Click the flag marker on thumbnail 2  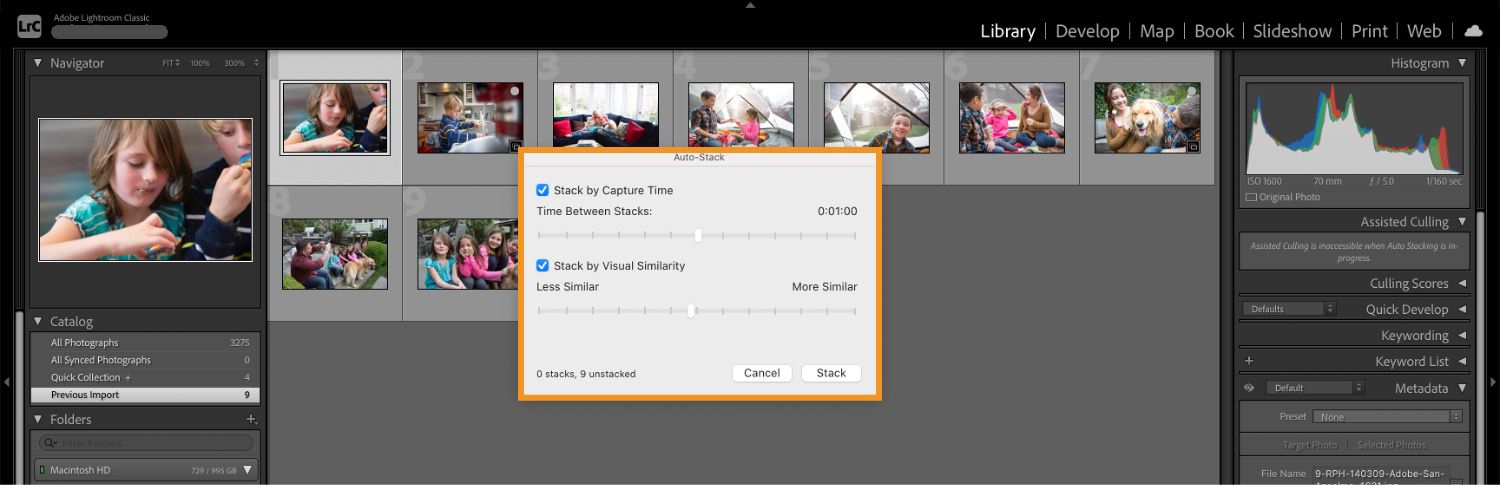tap(514, 91)
